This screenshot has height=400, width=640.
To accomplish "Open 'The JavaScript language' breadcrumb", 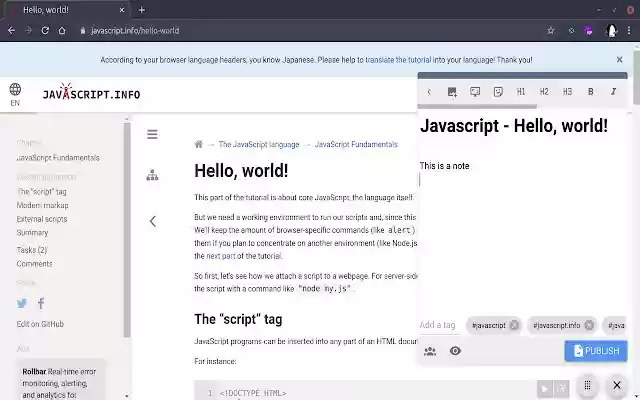I will (x=259, y=144).
